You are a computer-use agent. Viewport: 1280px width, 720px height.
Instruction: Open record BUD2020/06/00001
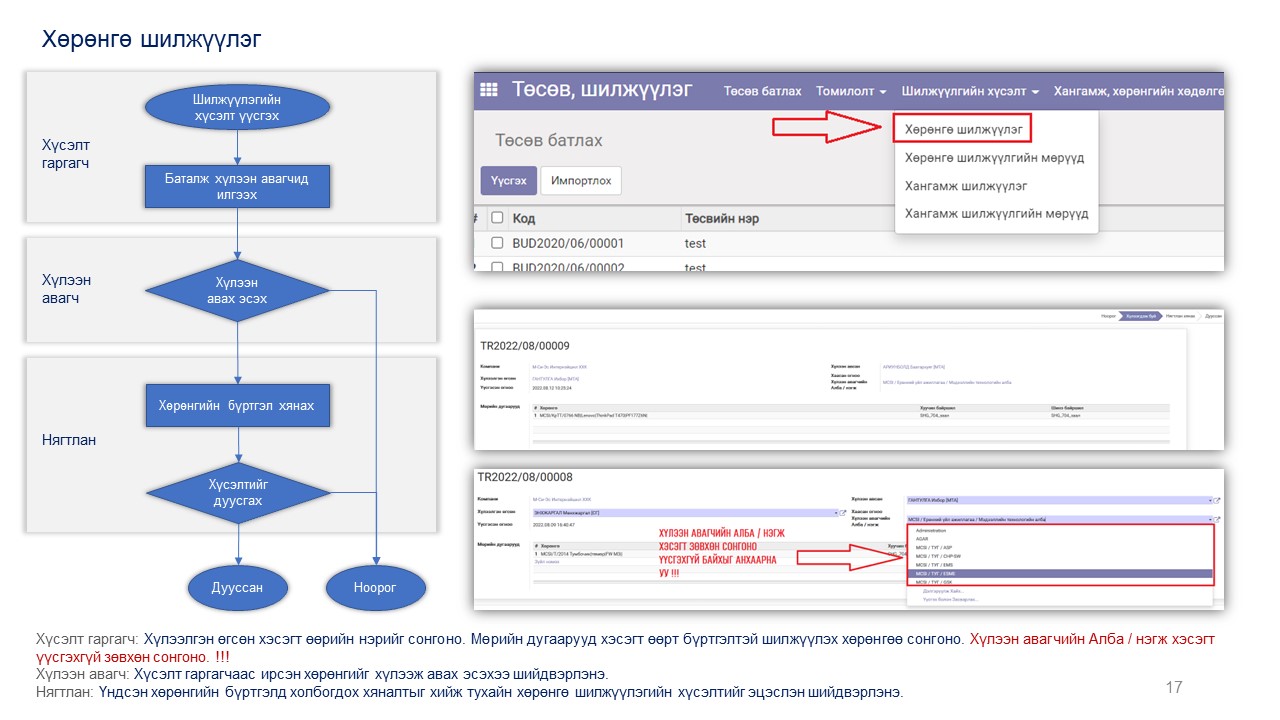tap(568, 243)
